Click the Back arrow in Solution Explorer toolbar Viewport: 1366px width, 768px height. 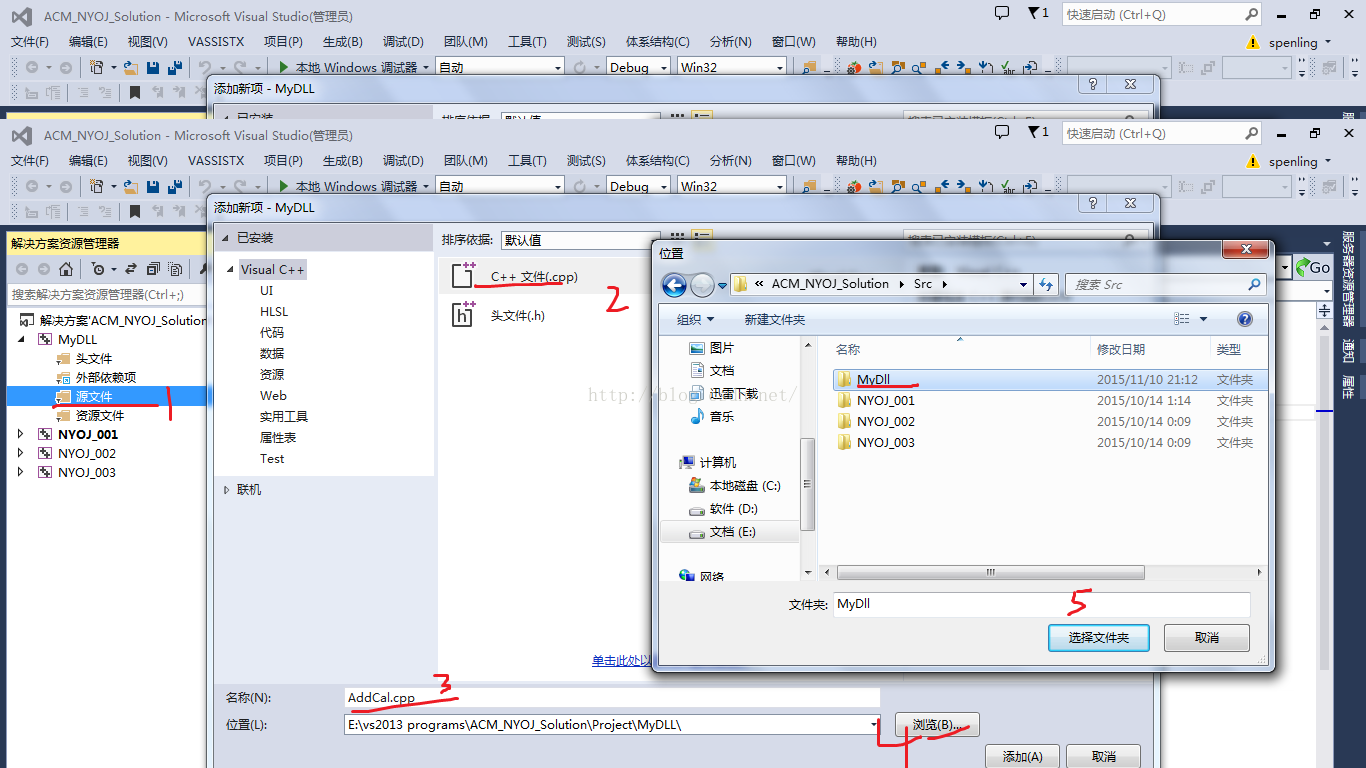point(21,269)
